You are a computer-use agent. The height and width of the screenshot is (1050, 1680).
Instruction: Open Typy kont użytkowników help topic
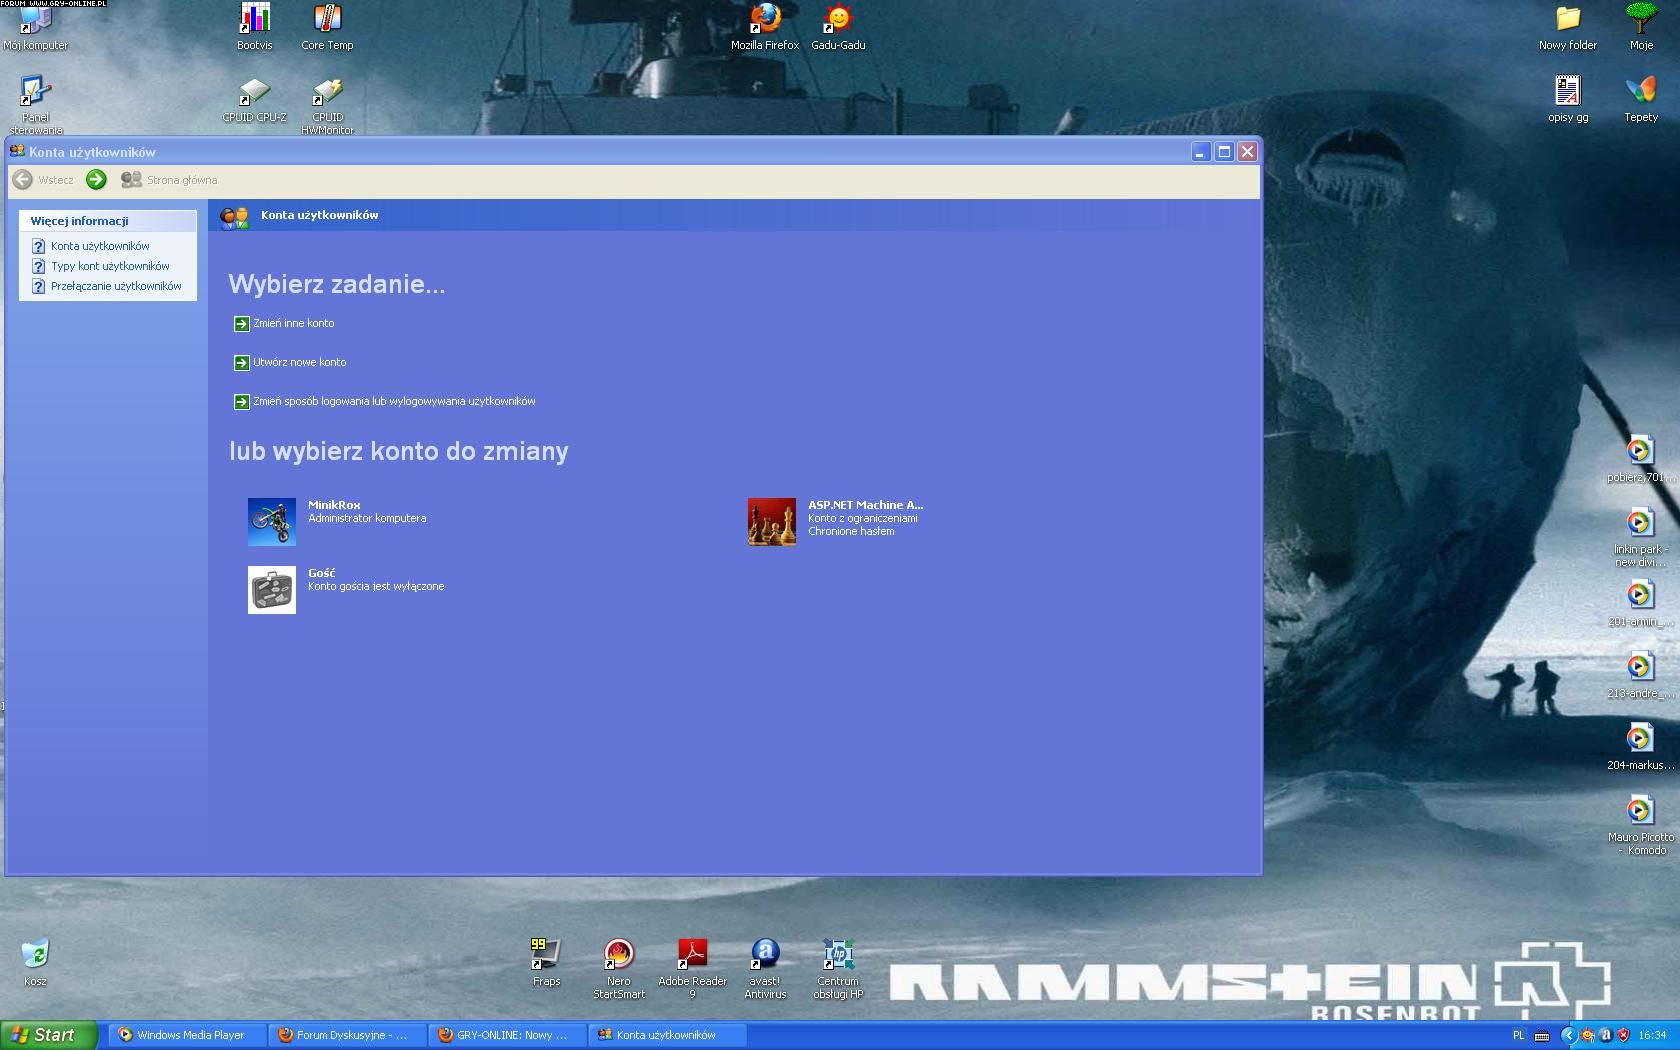point(110,267)
